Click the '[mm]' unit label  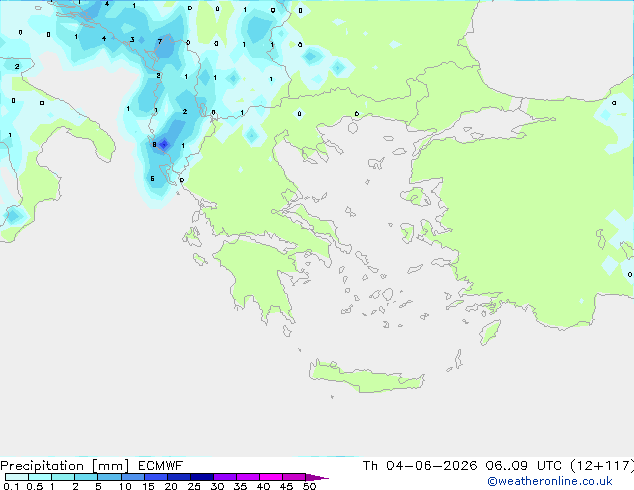coord(110,466)
